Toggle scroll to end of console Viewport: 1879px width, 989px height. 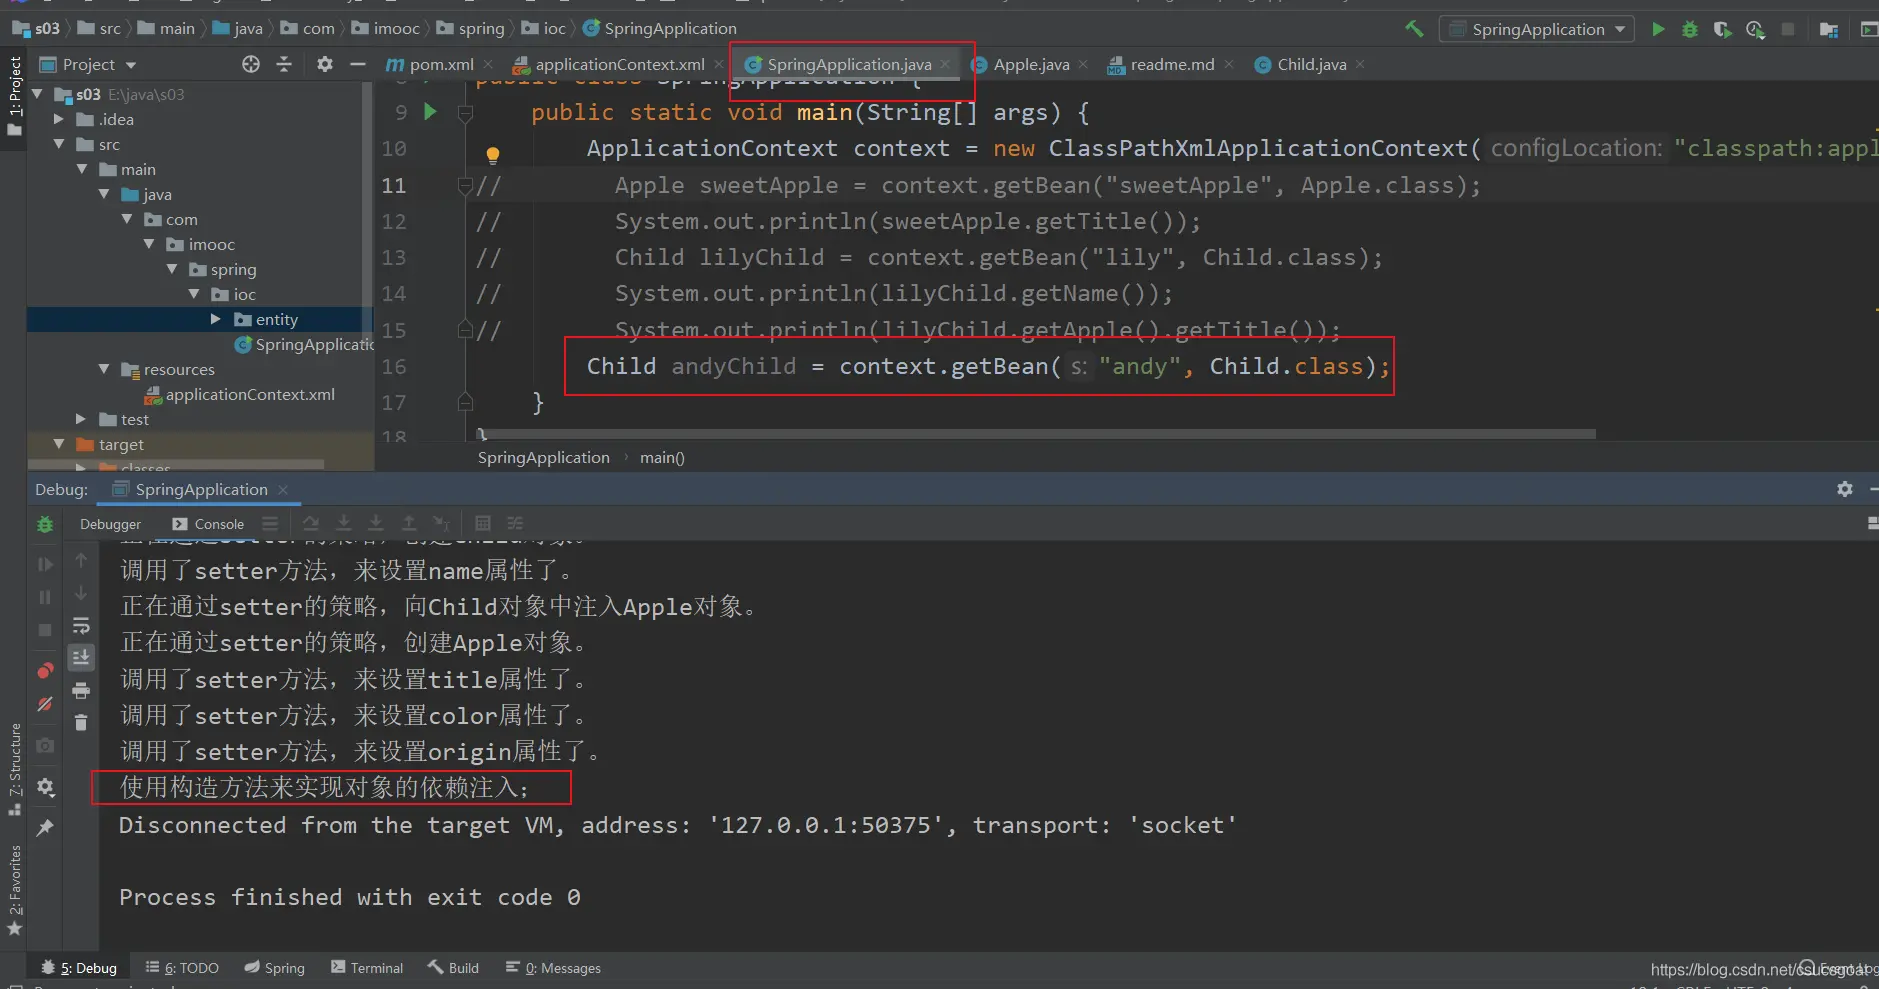[x=81, y=657]
